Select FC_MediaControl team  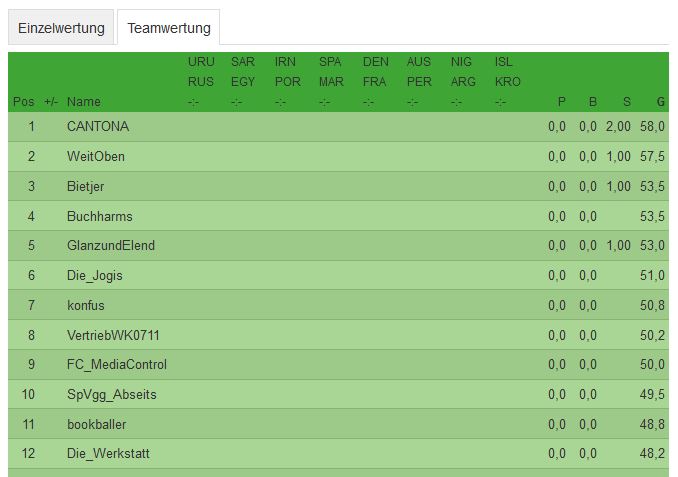117,364
